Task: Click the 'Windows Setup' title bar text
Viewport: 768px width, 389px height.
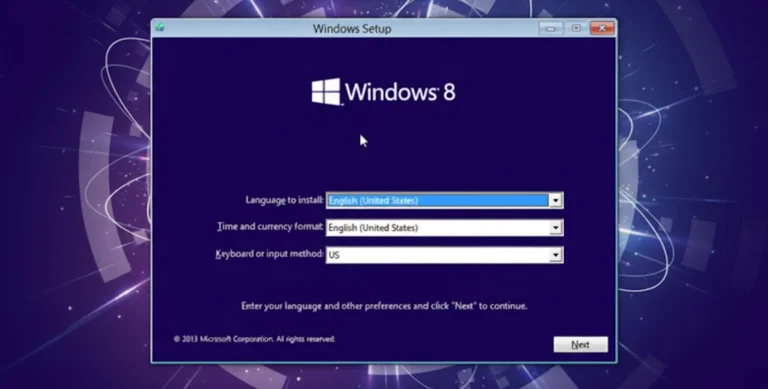Action: point(352,28)
